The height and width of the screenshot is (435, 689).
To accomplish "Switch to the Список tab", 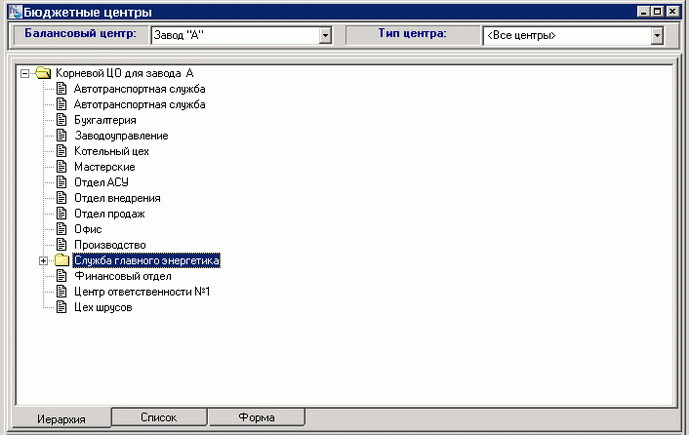I will pos(159,417).
